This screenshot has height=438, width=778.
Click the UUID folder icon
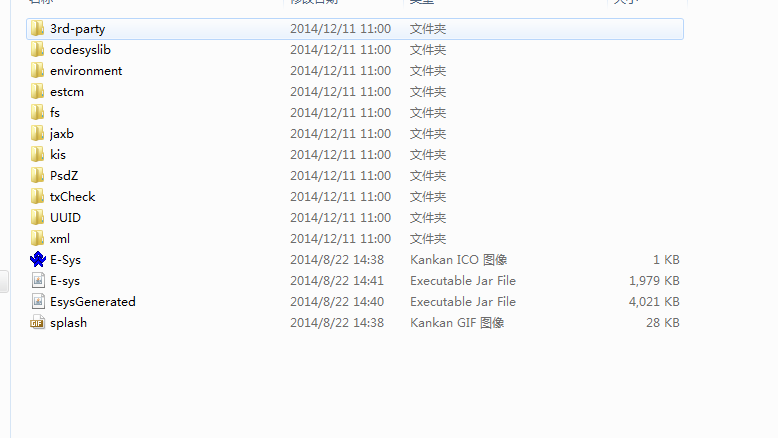click(x=37, y=217)
